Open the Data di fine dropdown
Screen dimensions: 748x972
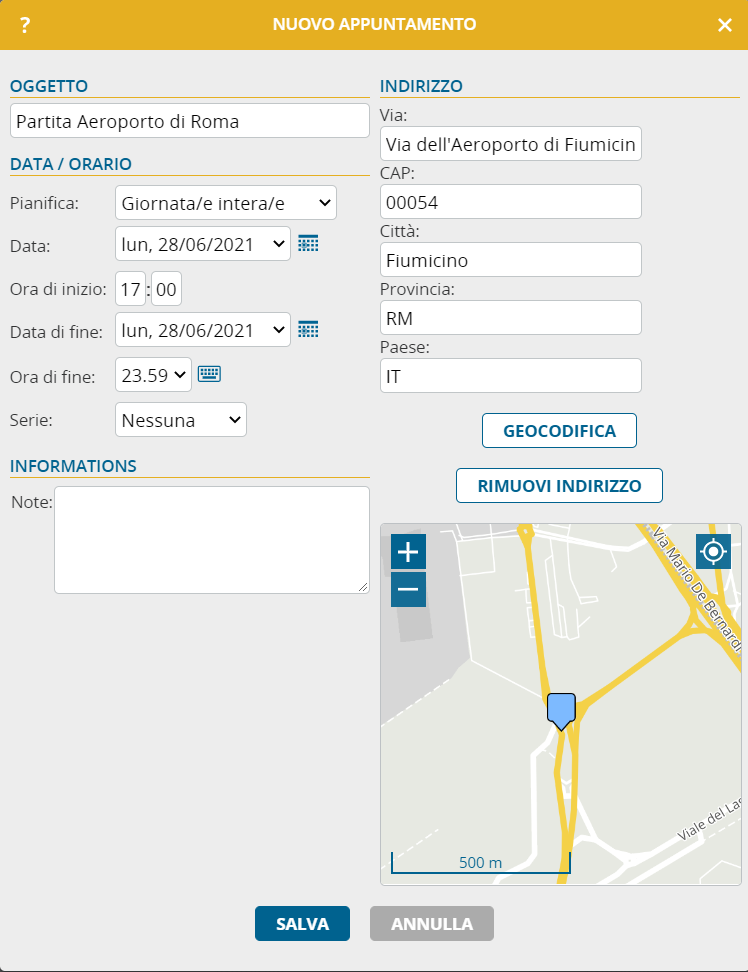pyautogui.click(x=203, y=329)
